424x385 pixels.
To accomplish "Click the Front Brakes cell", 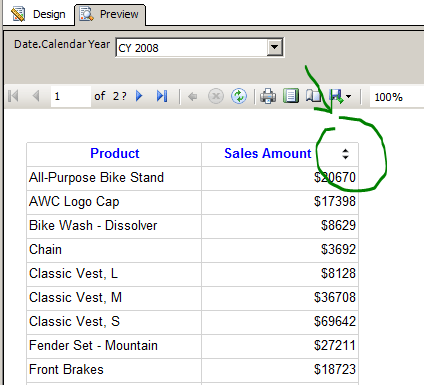I will point(114,370).
